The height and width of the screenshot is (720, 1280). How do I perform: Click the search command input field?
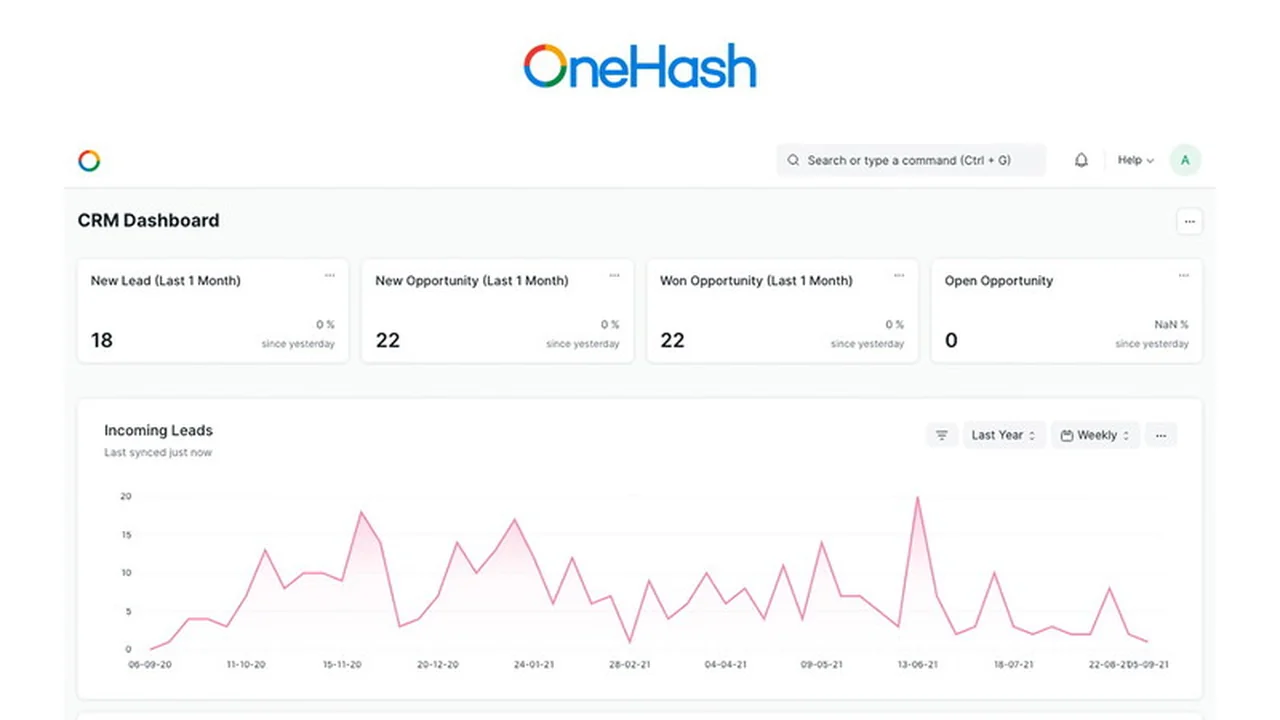pyautogui.click(x=911, y=160)
